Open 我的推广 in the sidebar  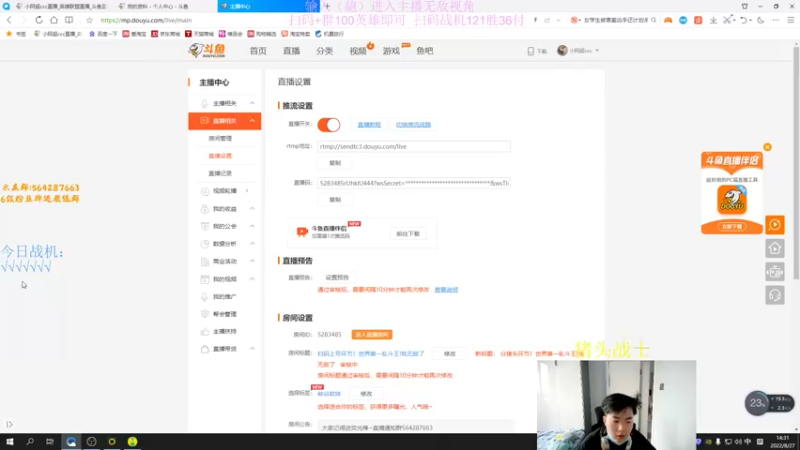(x=224, y=296)
